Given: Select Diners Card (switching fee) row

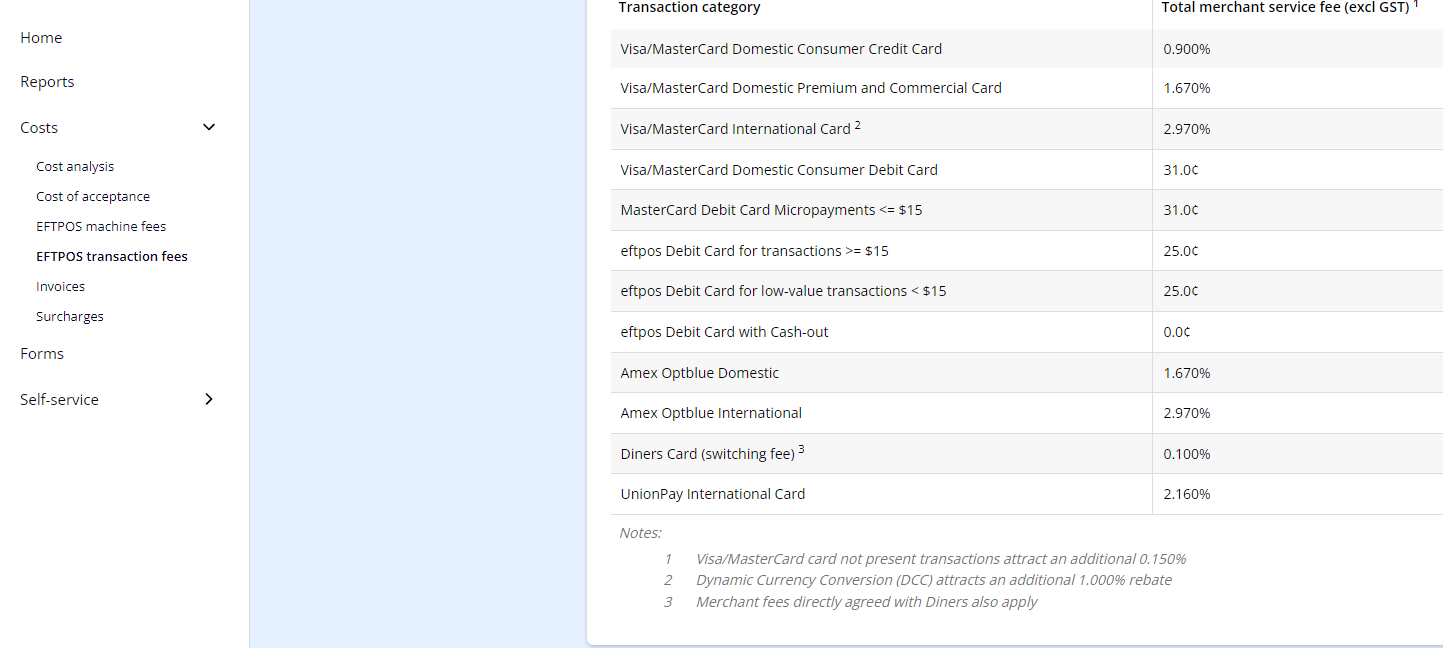Looking at the screenshot, I should [x=1027, y=454].
